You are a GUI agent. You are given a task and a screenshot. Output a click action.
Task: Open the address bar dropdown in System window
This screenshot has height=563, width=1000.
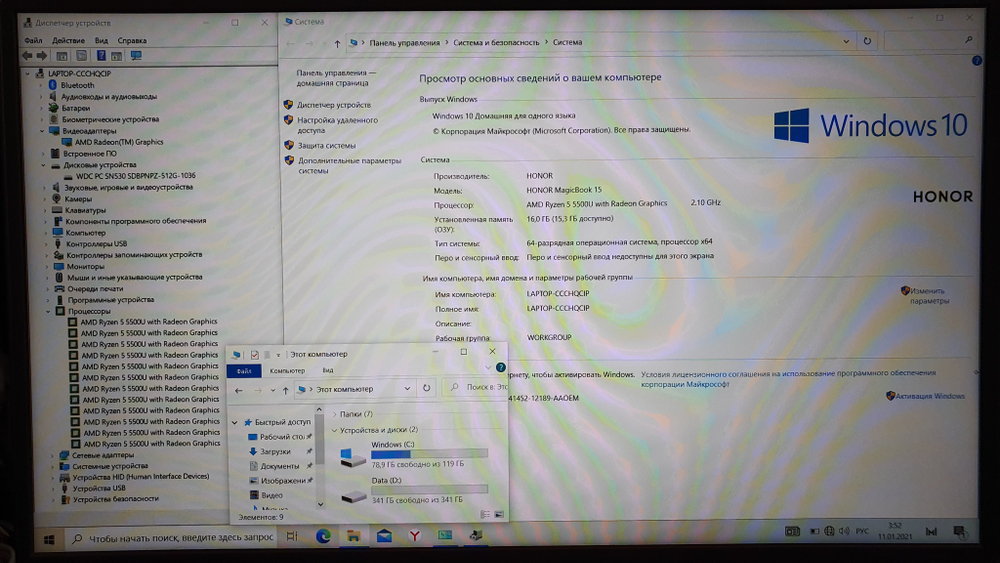click(846, 41)
